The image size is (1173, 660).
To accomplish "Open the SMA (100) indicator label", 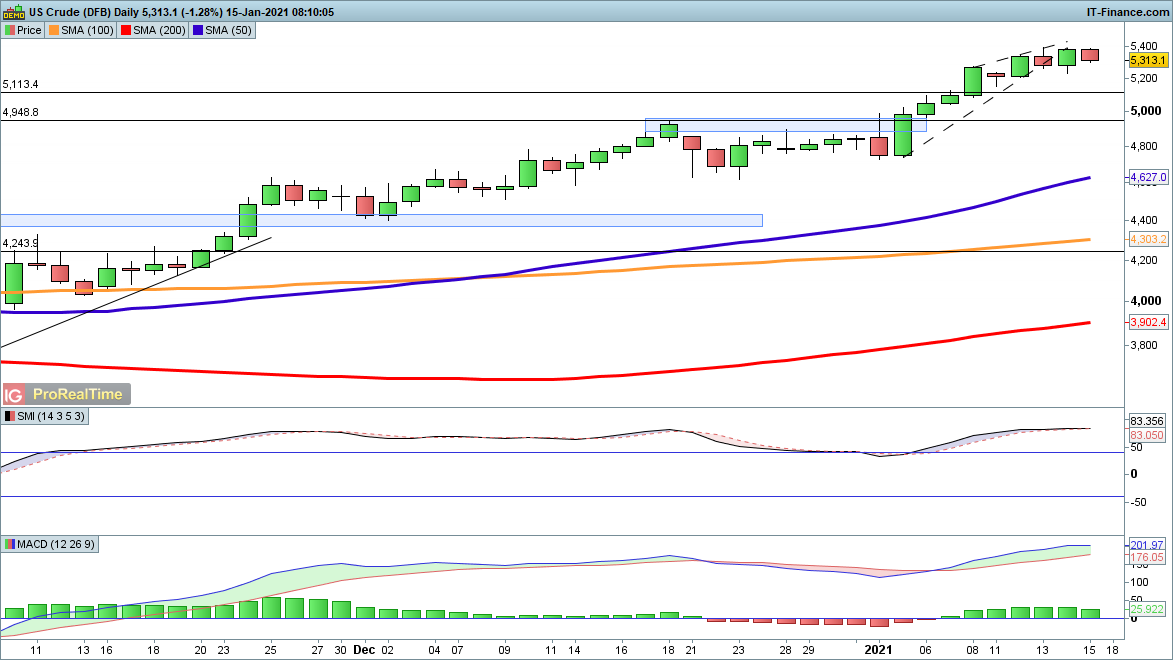I will [x=88, y=31].
